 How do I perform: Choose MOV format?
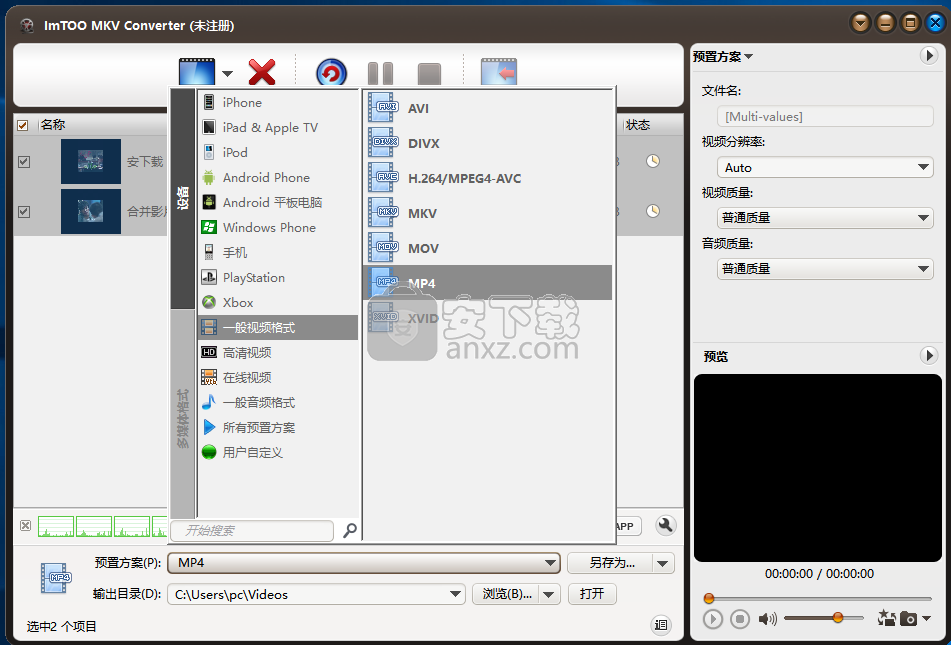click(x=488, y=248)
